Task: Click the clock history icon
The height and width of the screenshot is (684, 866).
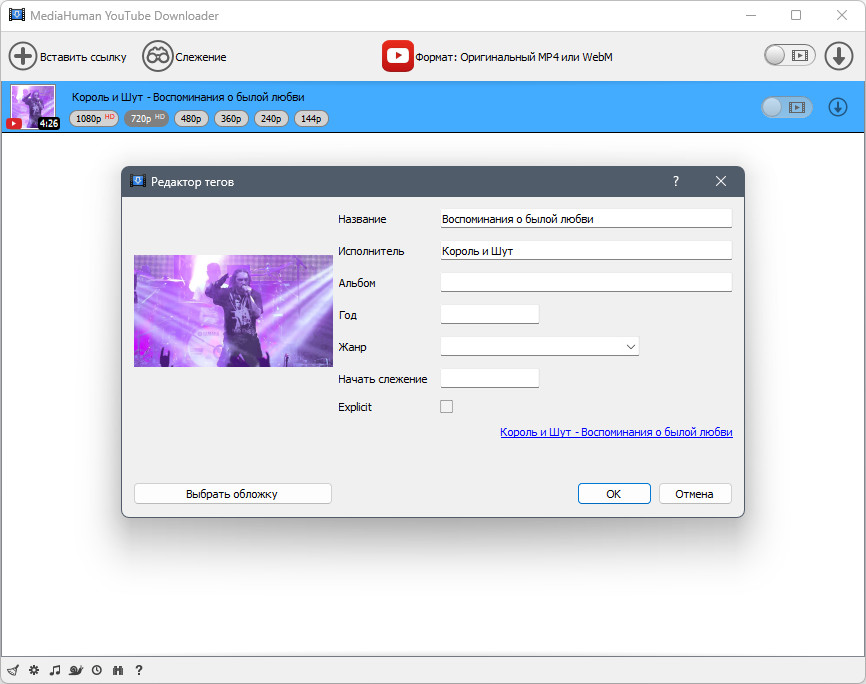Action: pos(97,670)
